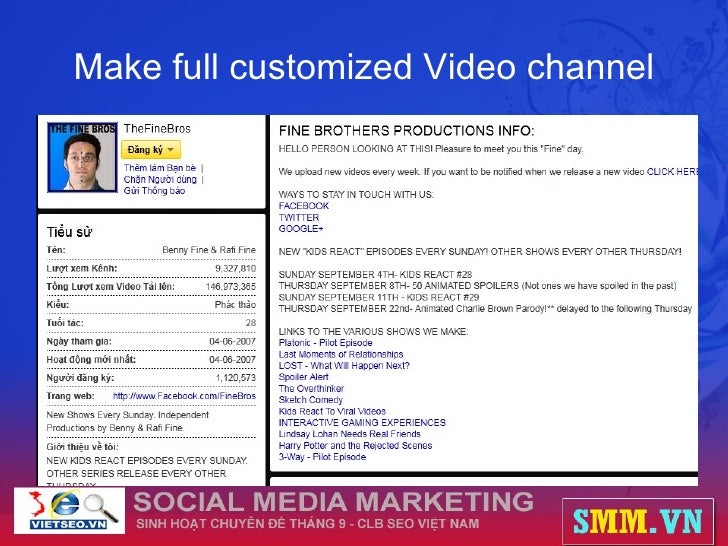Image resolution: width=728 pixels, height=546 pixels.
Task: Open INTERACTIVE GAMING EXPERIENCES link
Action: coord(362,422)
